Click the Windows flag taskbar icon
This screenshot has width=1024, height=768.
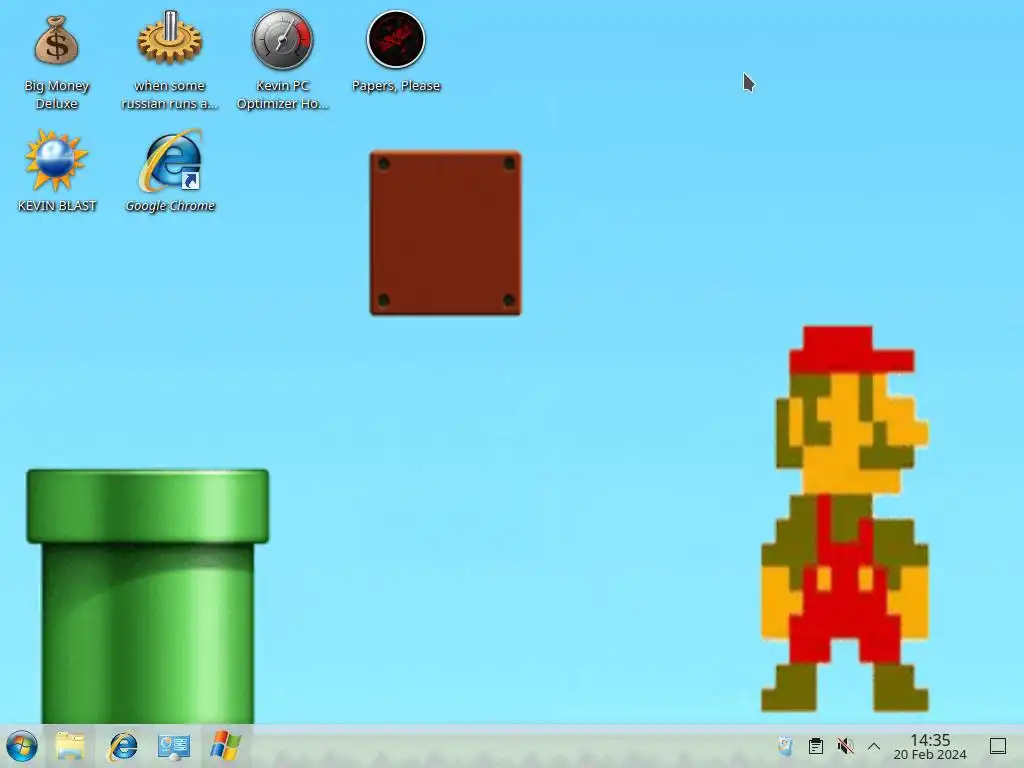pyautogui.click(x=225, y=746)
